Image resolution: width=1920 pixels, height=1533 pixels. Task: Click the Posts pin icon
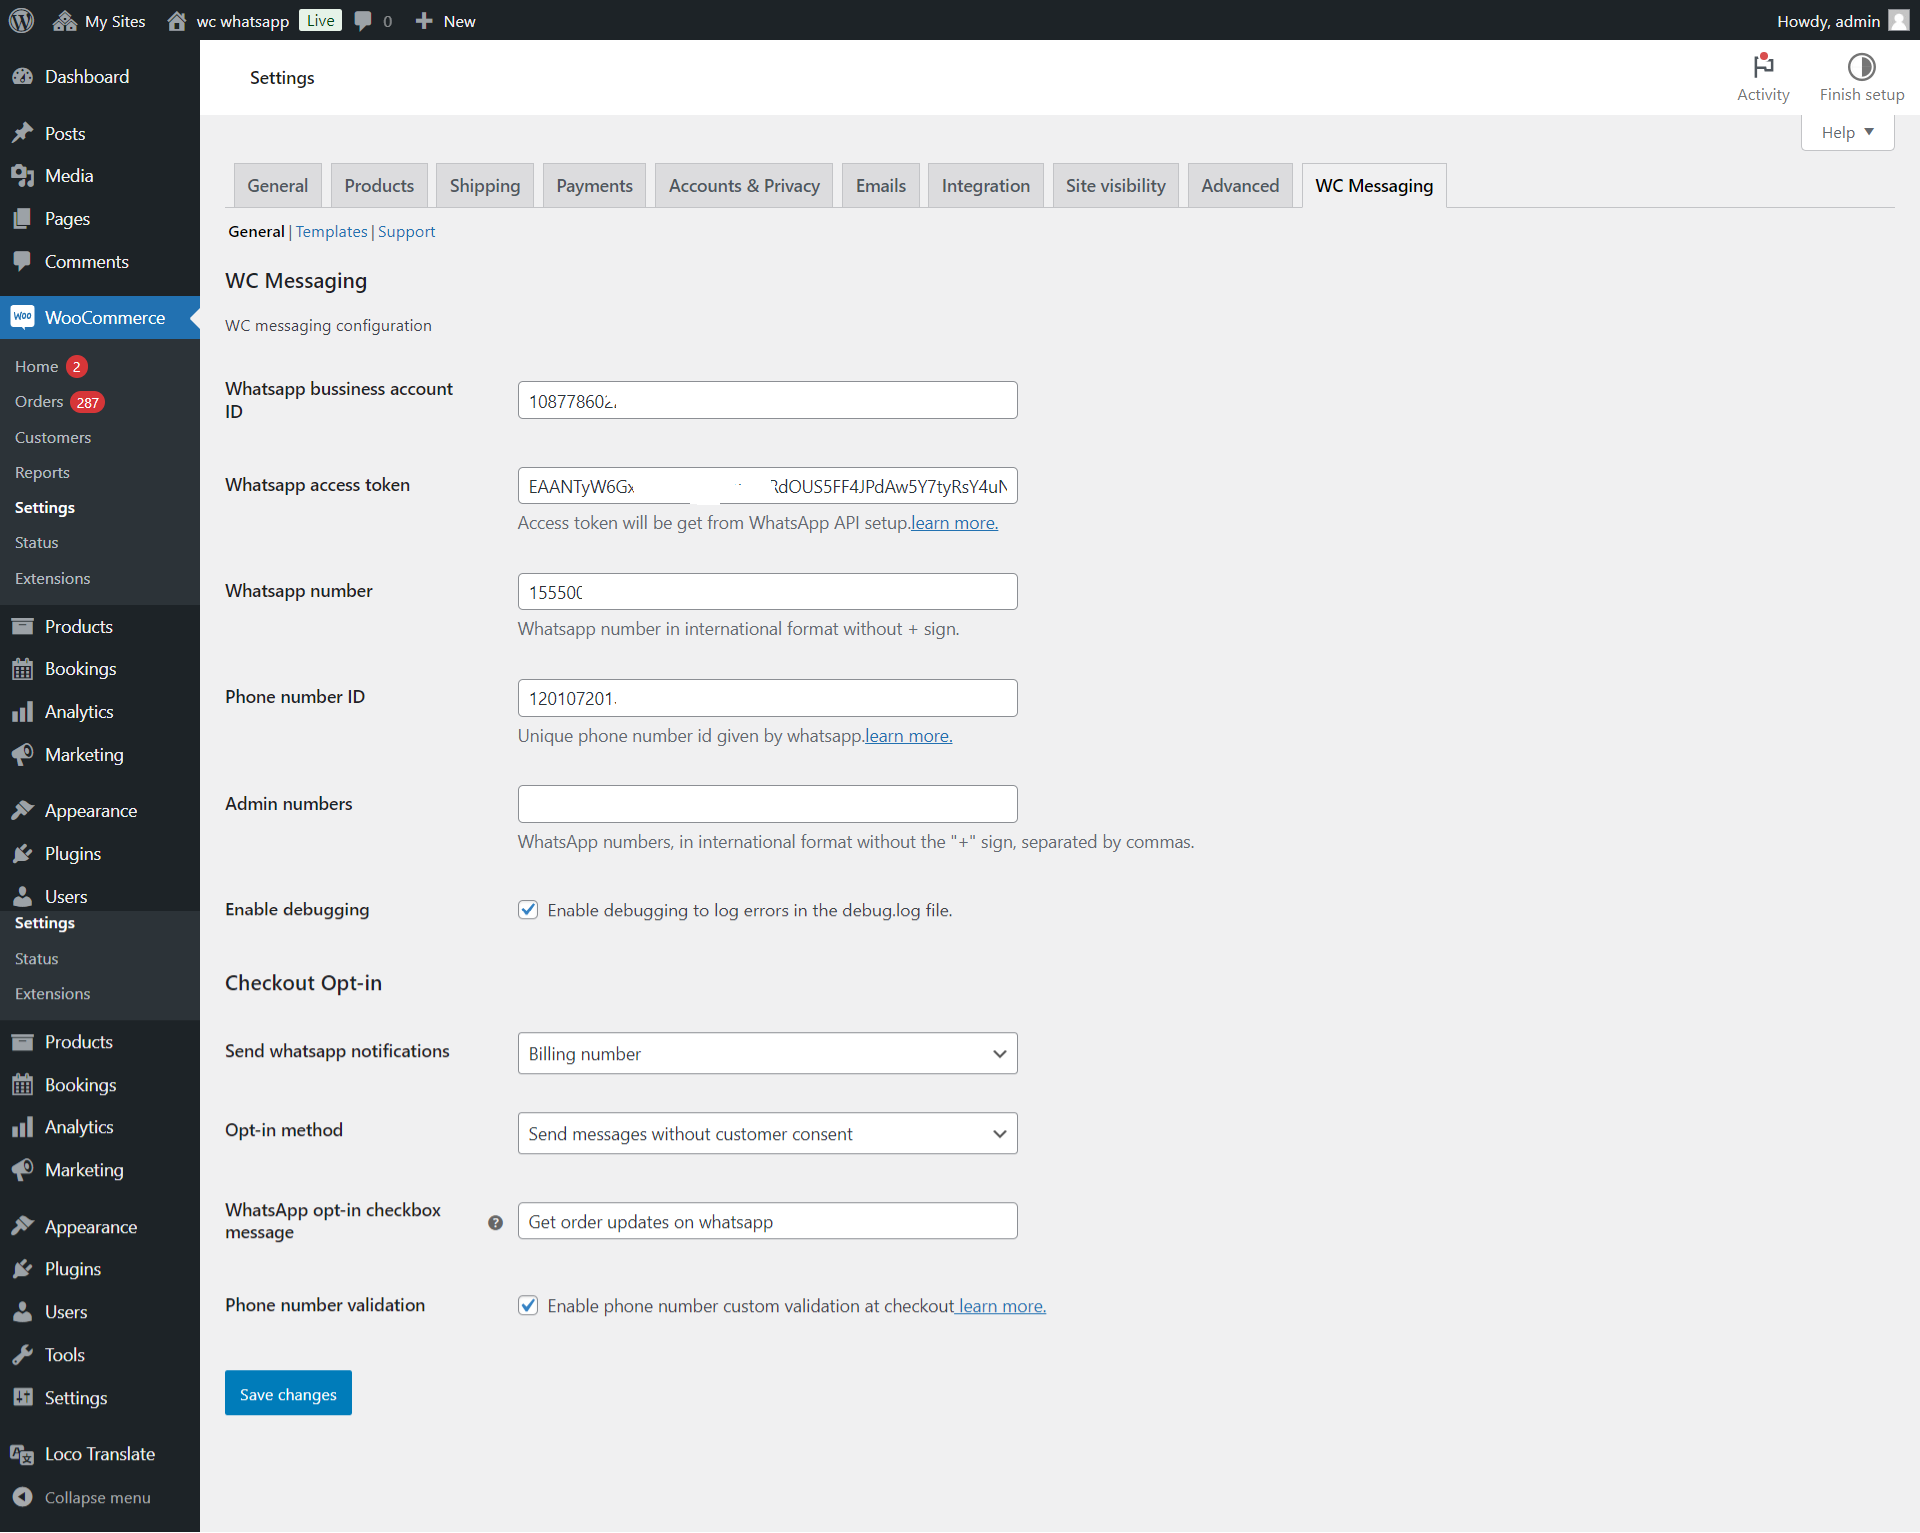tap(22, 133)
